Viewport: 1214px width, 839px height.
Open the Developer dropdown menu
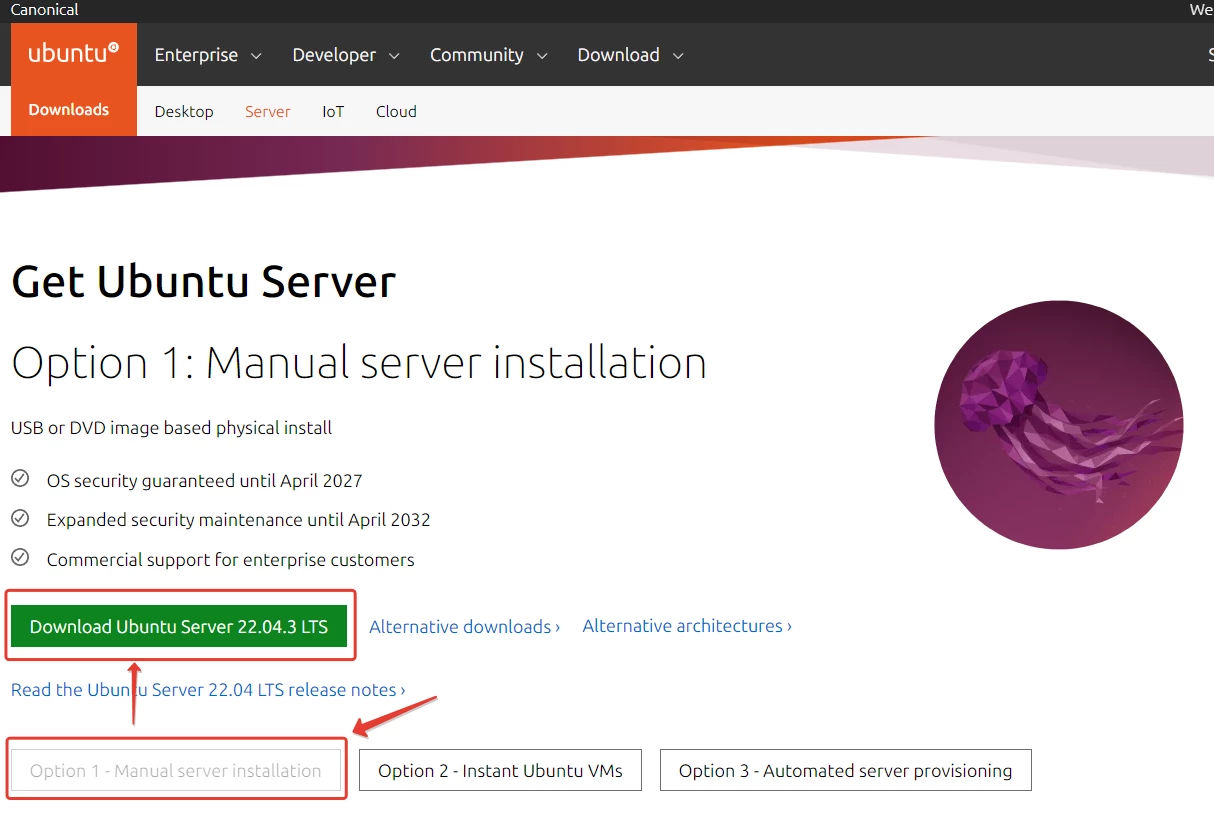click(x=345, y=55)
